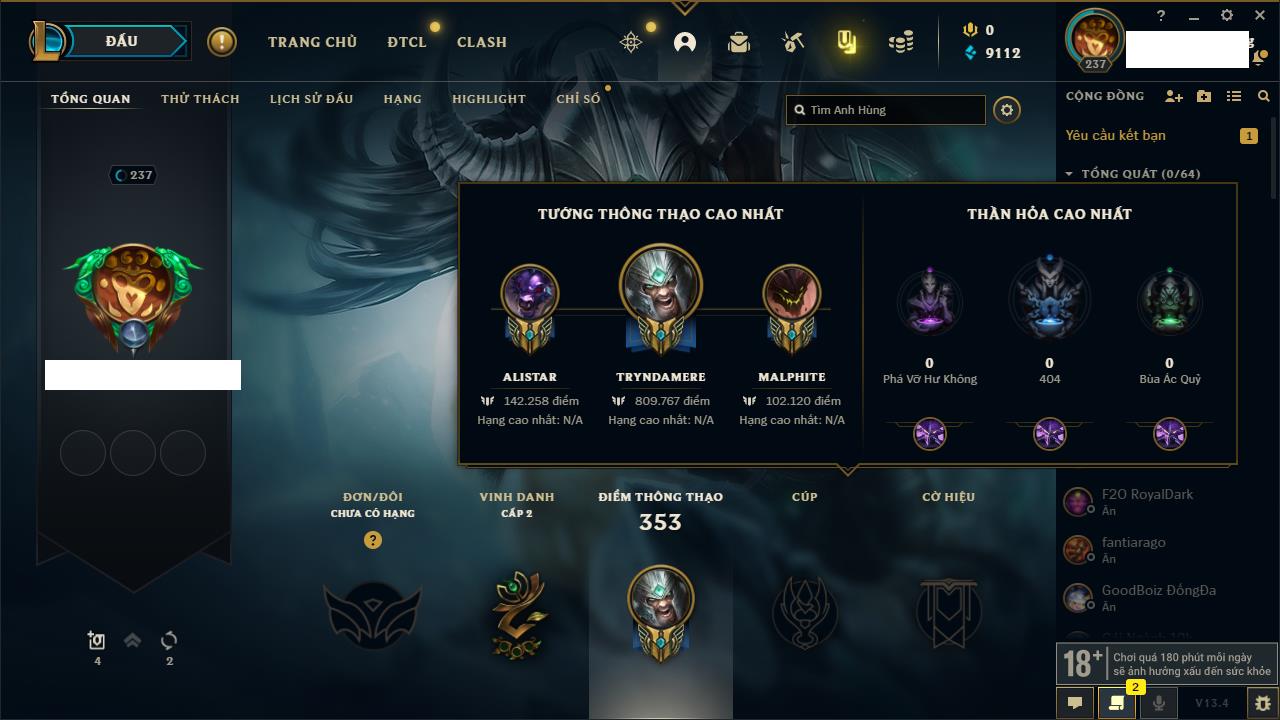
Task: Open the Crafting hammer icon
Action: coord(793,42)
